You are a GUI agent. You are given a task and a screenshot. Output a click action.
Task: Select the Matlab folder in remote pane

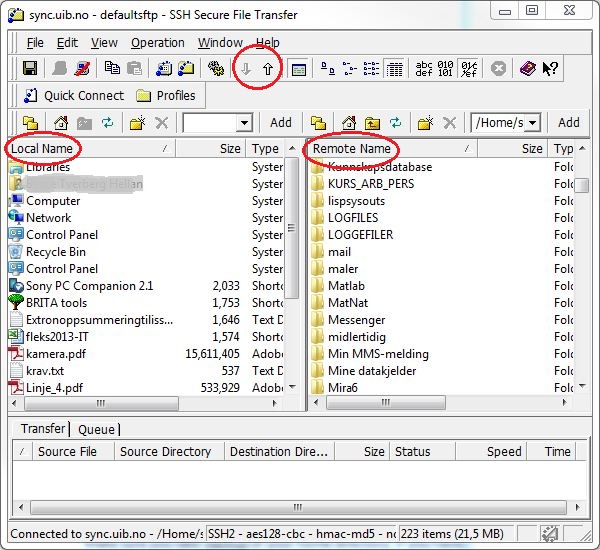348,286
